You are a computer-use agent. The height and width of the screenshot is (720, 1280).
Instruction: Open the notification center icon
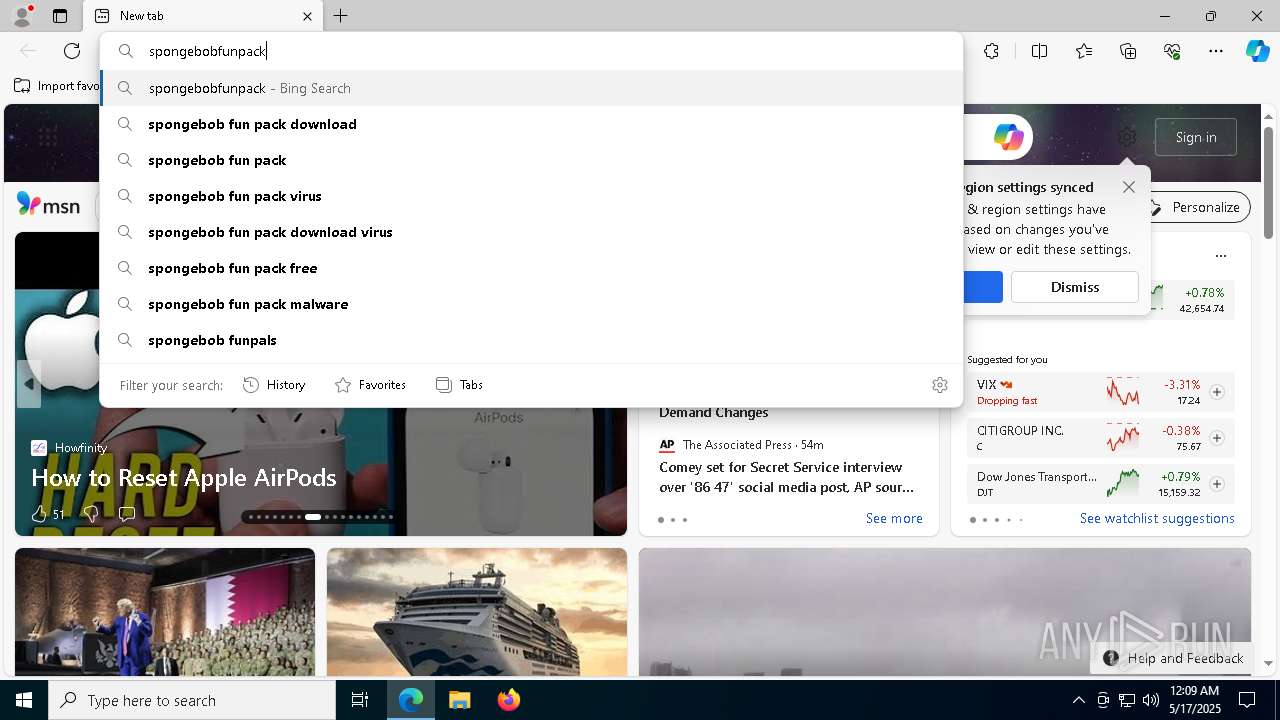(1247, 700)
